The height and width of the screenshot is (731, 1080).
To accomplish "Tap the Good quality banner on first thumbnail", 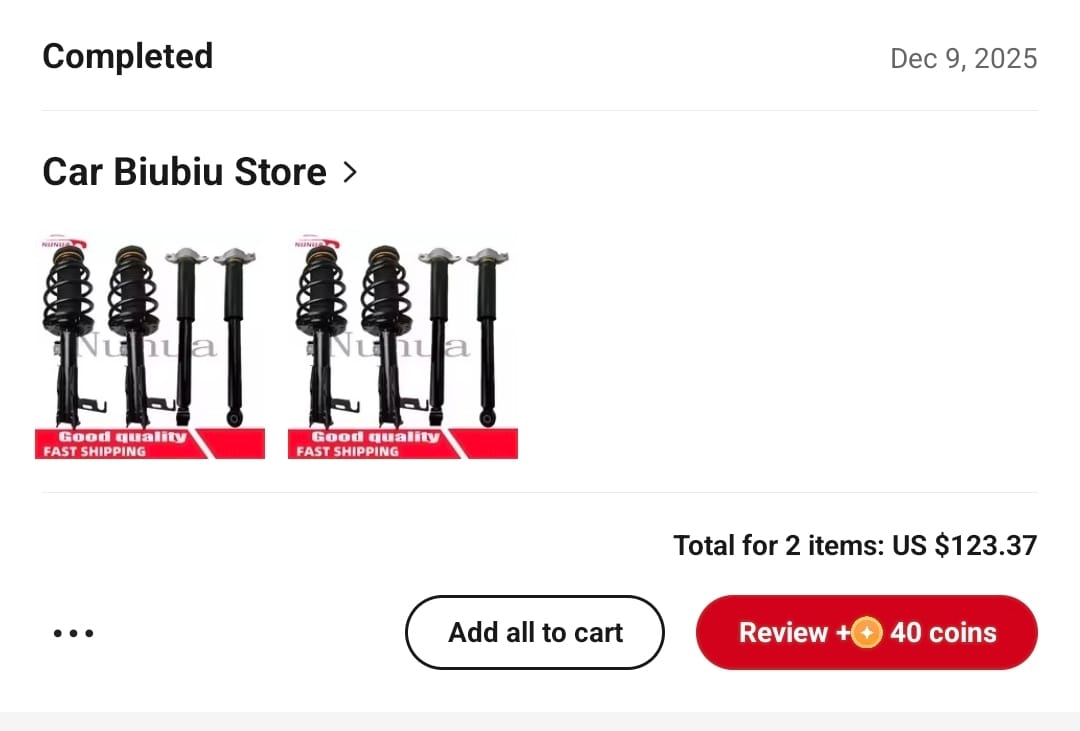I will (x=122, y=437).
